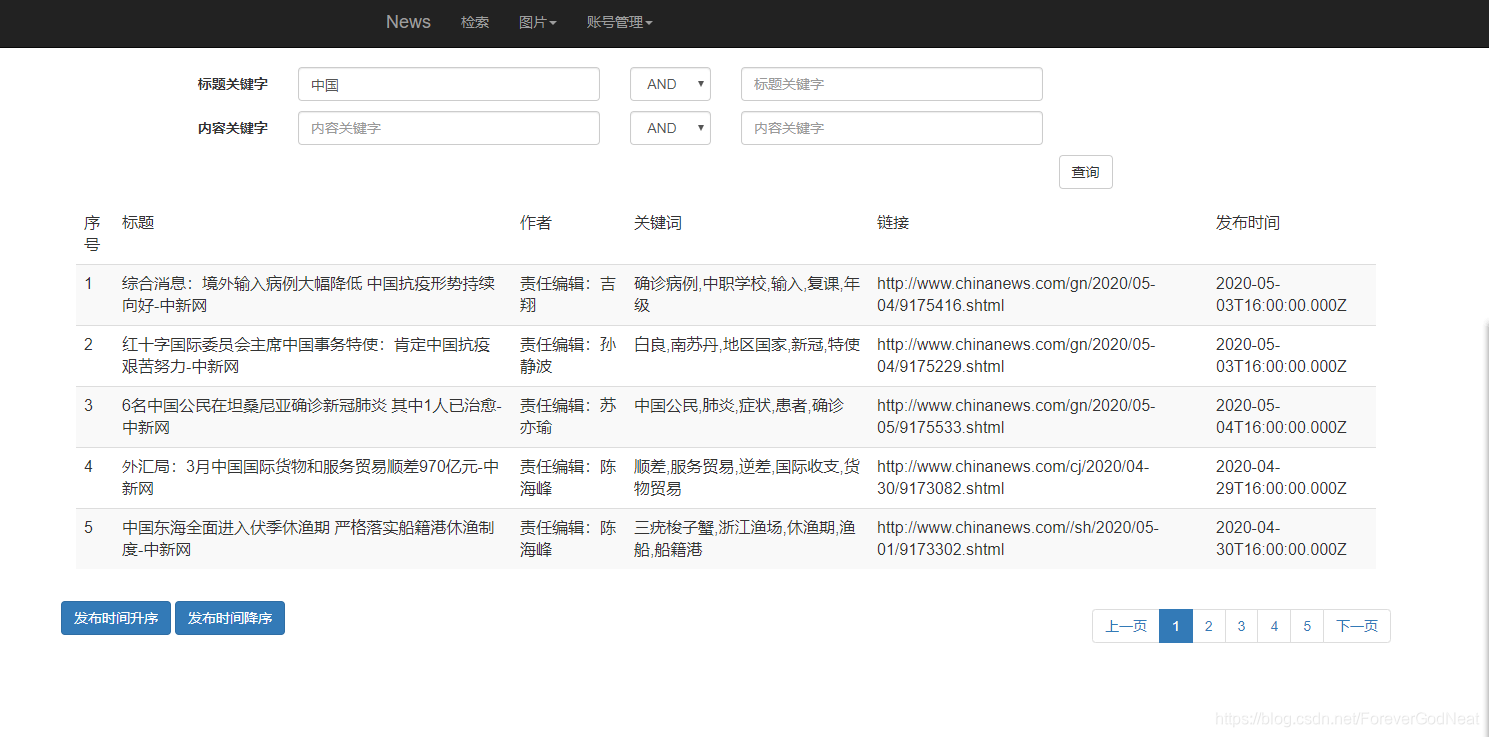Focus the second 内容关键字 input field
Image resolution: width=1489 pixels, height=737 pixels.
[x=892, y=128]
